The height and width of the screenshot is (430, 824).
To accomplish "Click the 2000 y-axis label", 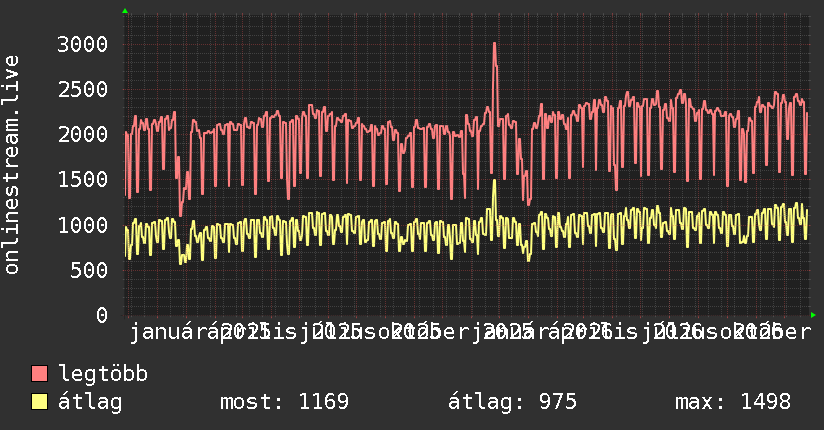I will pos(83,135).
